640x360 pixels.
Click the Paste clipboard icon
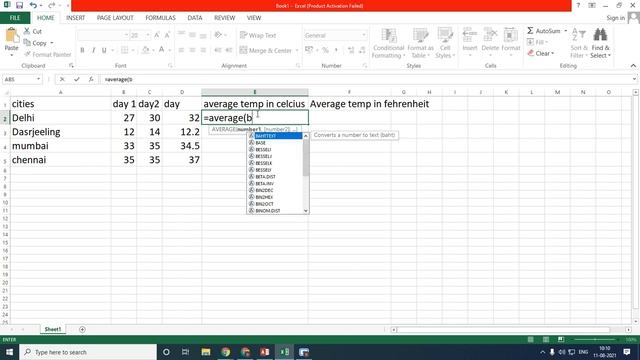(11, 36)
